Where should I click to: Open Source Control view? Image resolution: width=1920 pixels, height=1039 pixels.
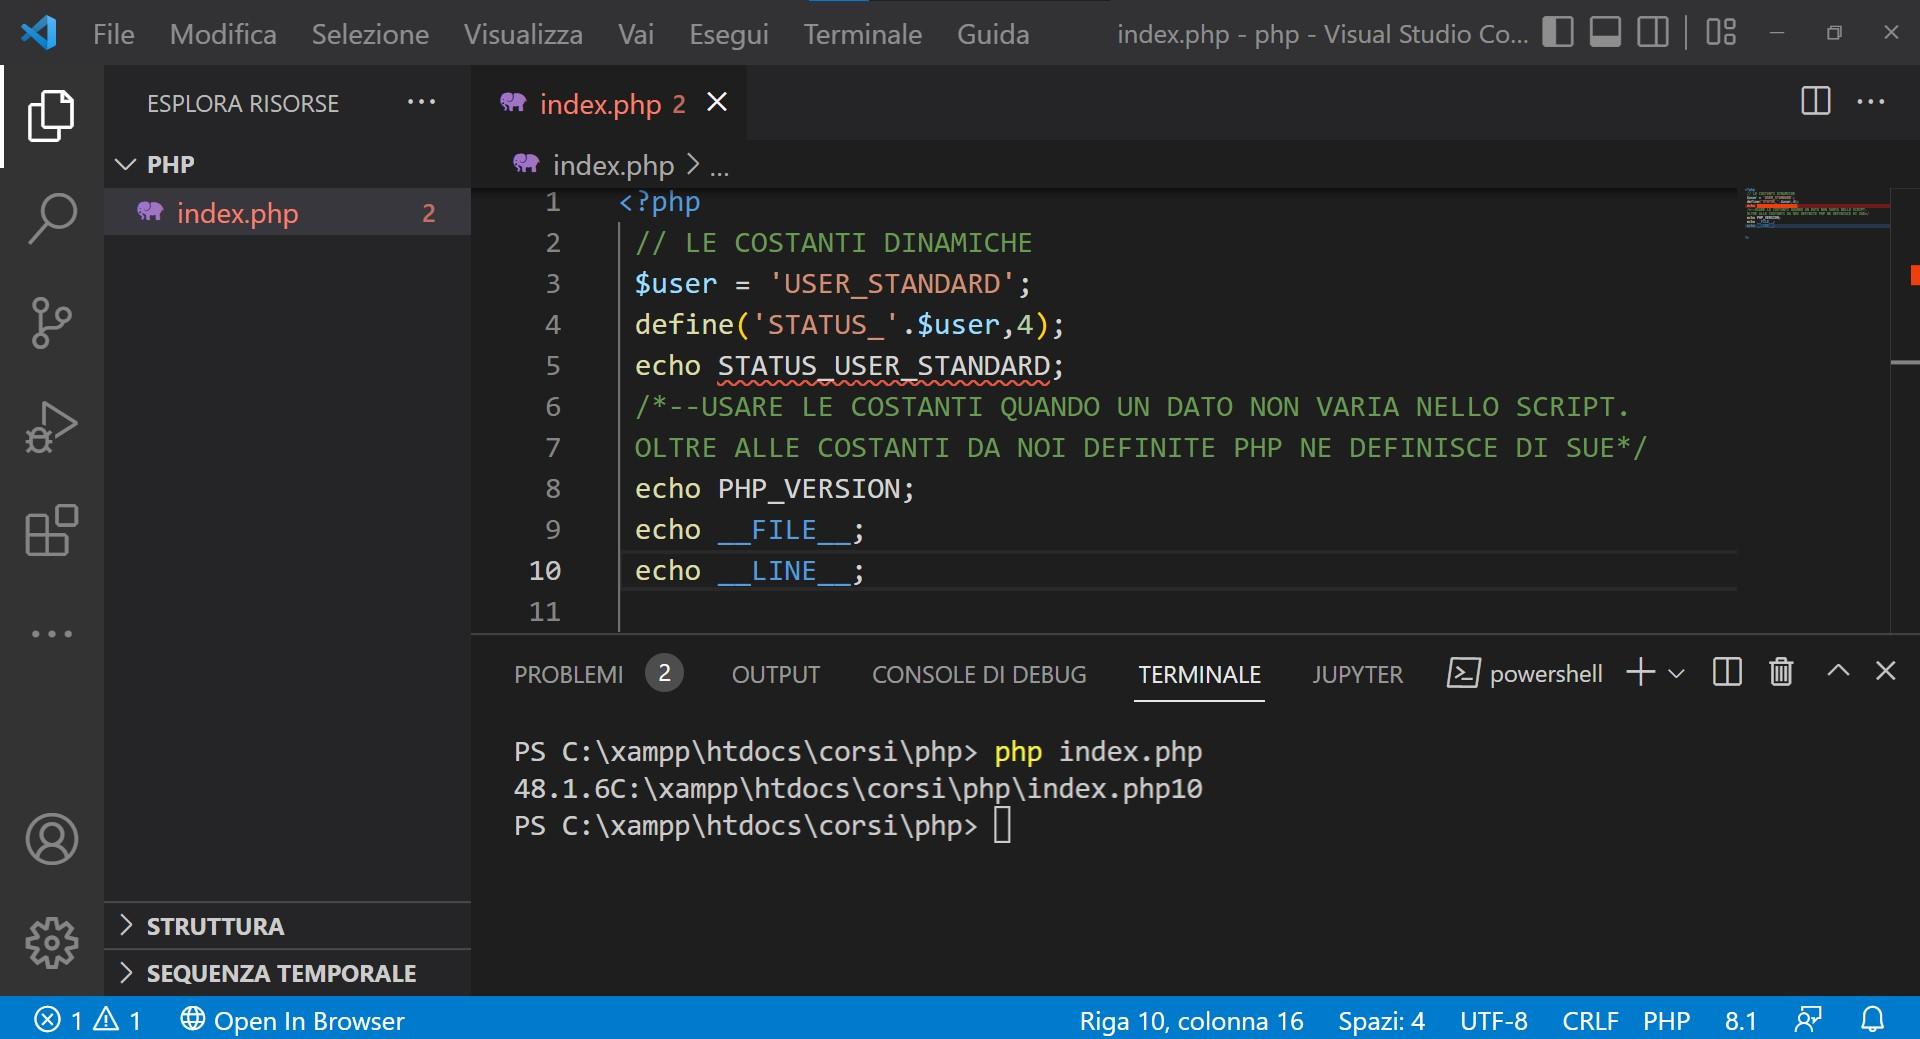[51, 322]
